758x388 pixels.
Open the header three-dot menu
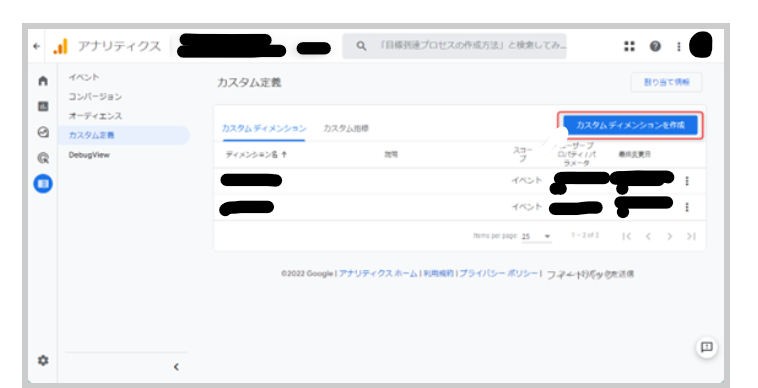pyautogui.click(x=679, y=46)
